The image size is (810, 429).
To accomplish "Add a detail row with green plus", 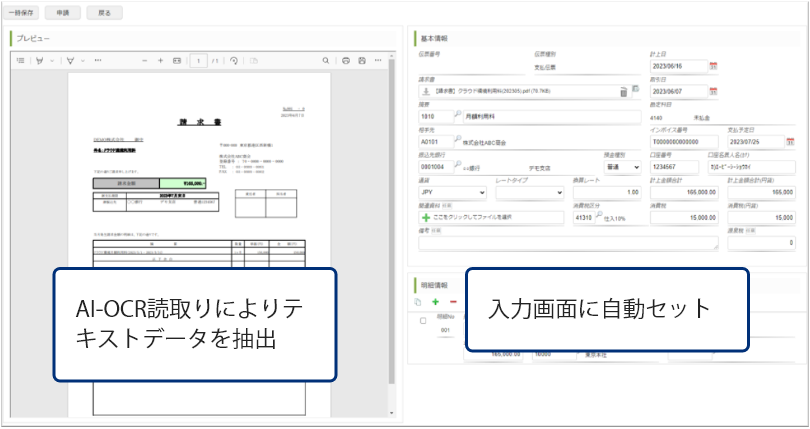I will tap(435, 302).
